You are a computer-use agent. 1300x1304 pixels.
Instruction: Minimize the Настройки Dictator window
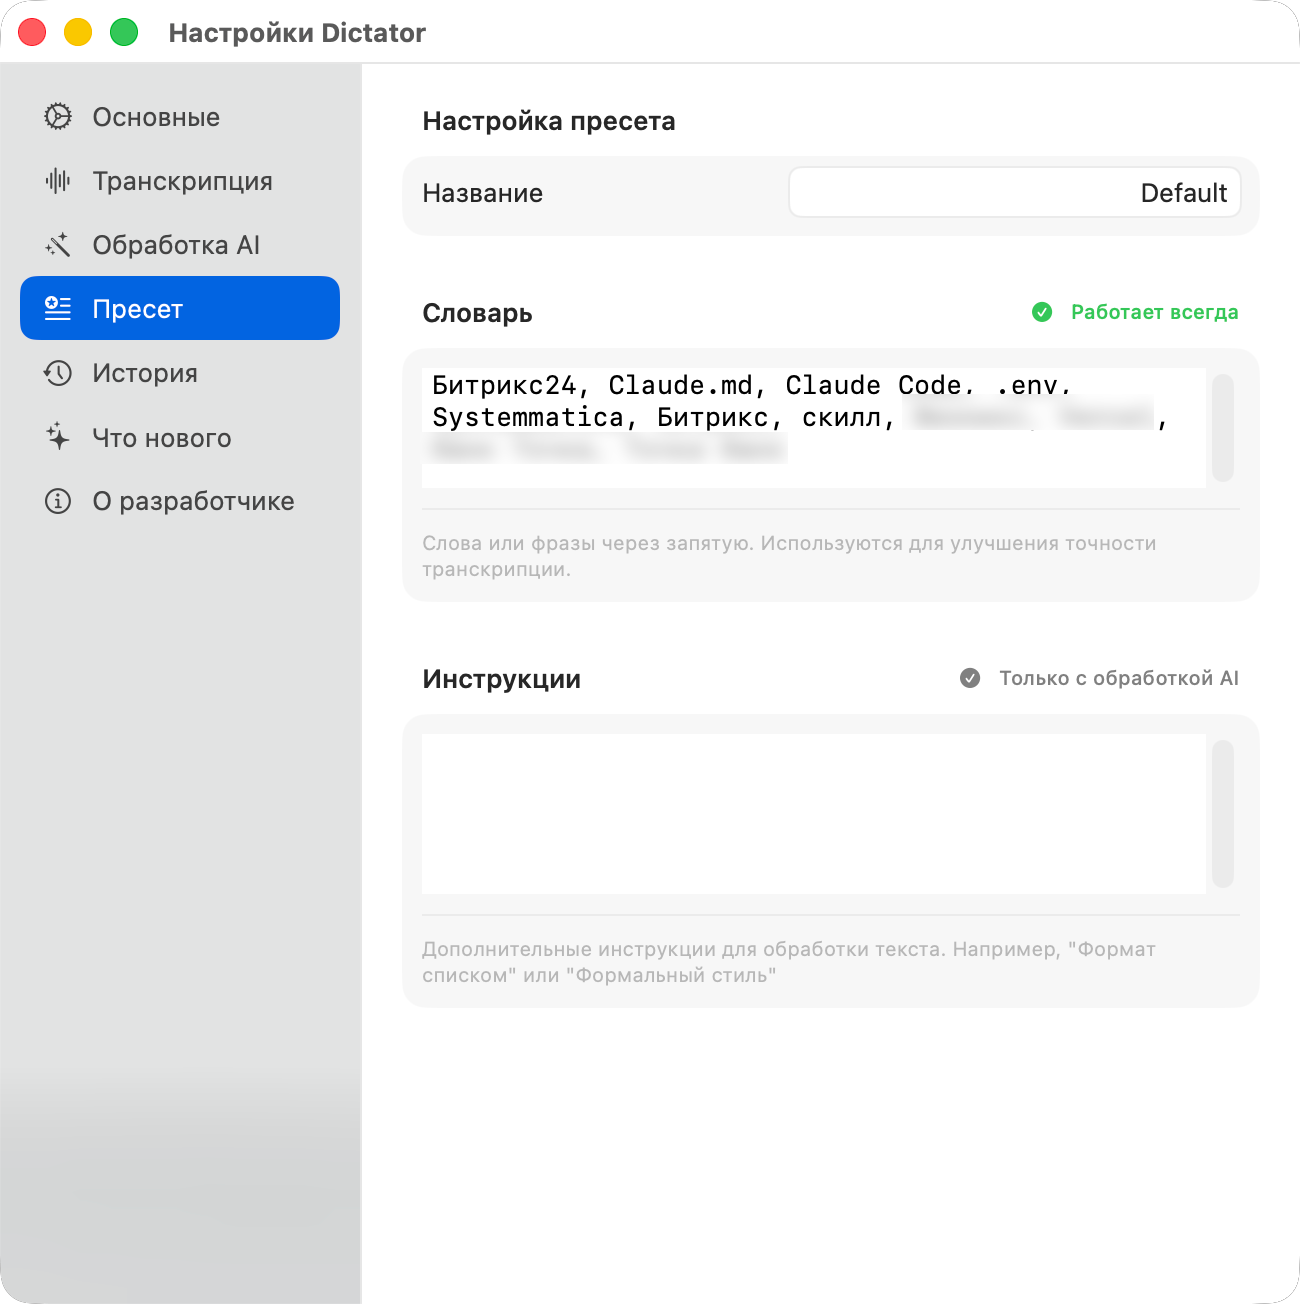pyautogui.click(x=78, y=32)
